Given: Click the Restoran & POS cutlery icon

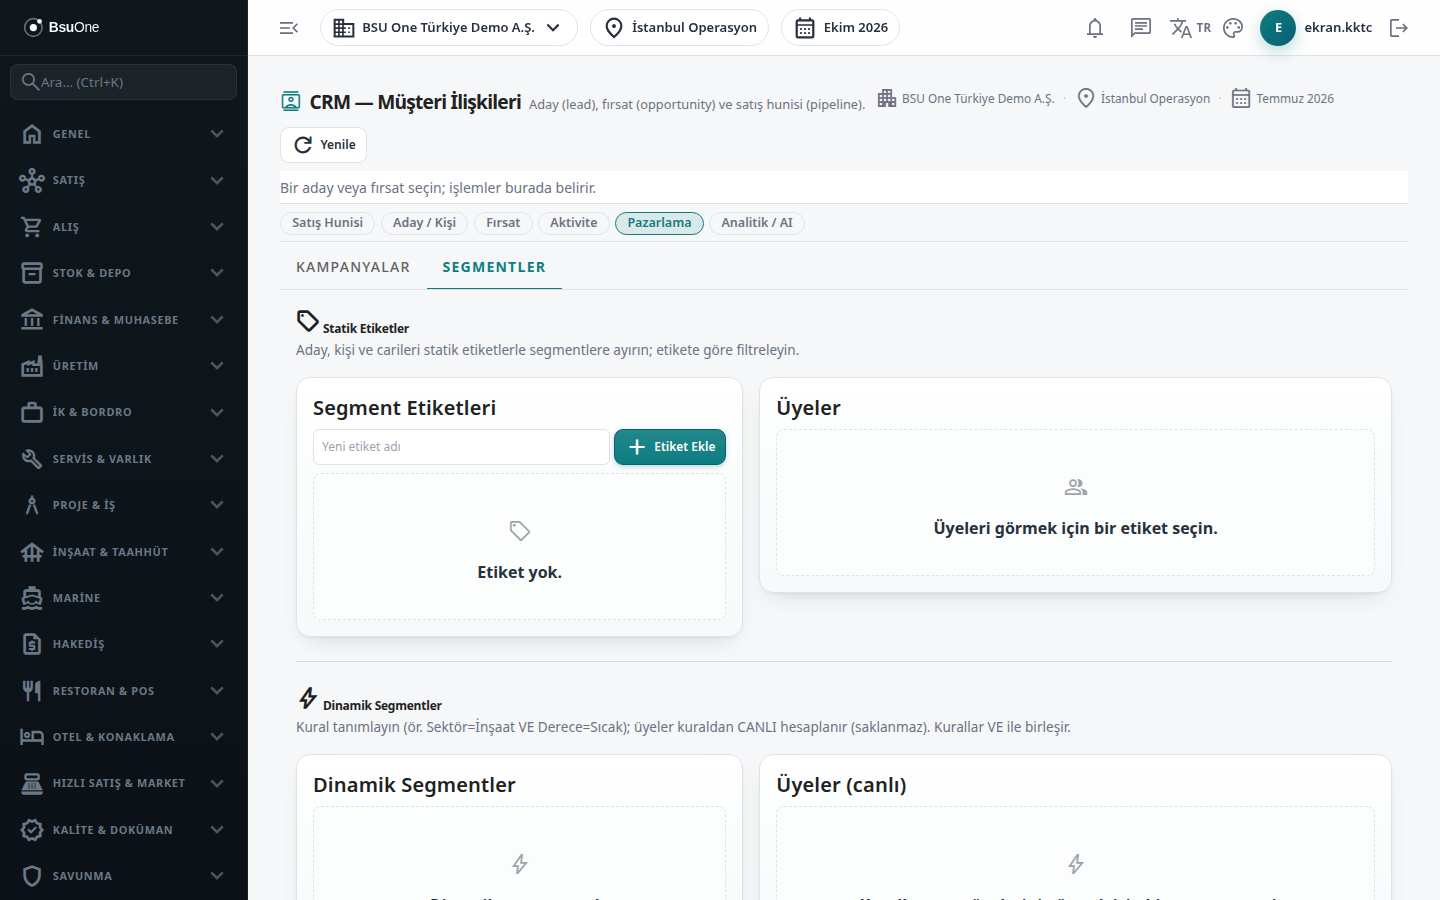Looking at the screenshot, I should point(32,691).
